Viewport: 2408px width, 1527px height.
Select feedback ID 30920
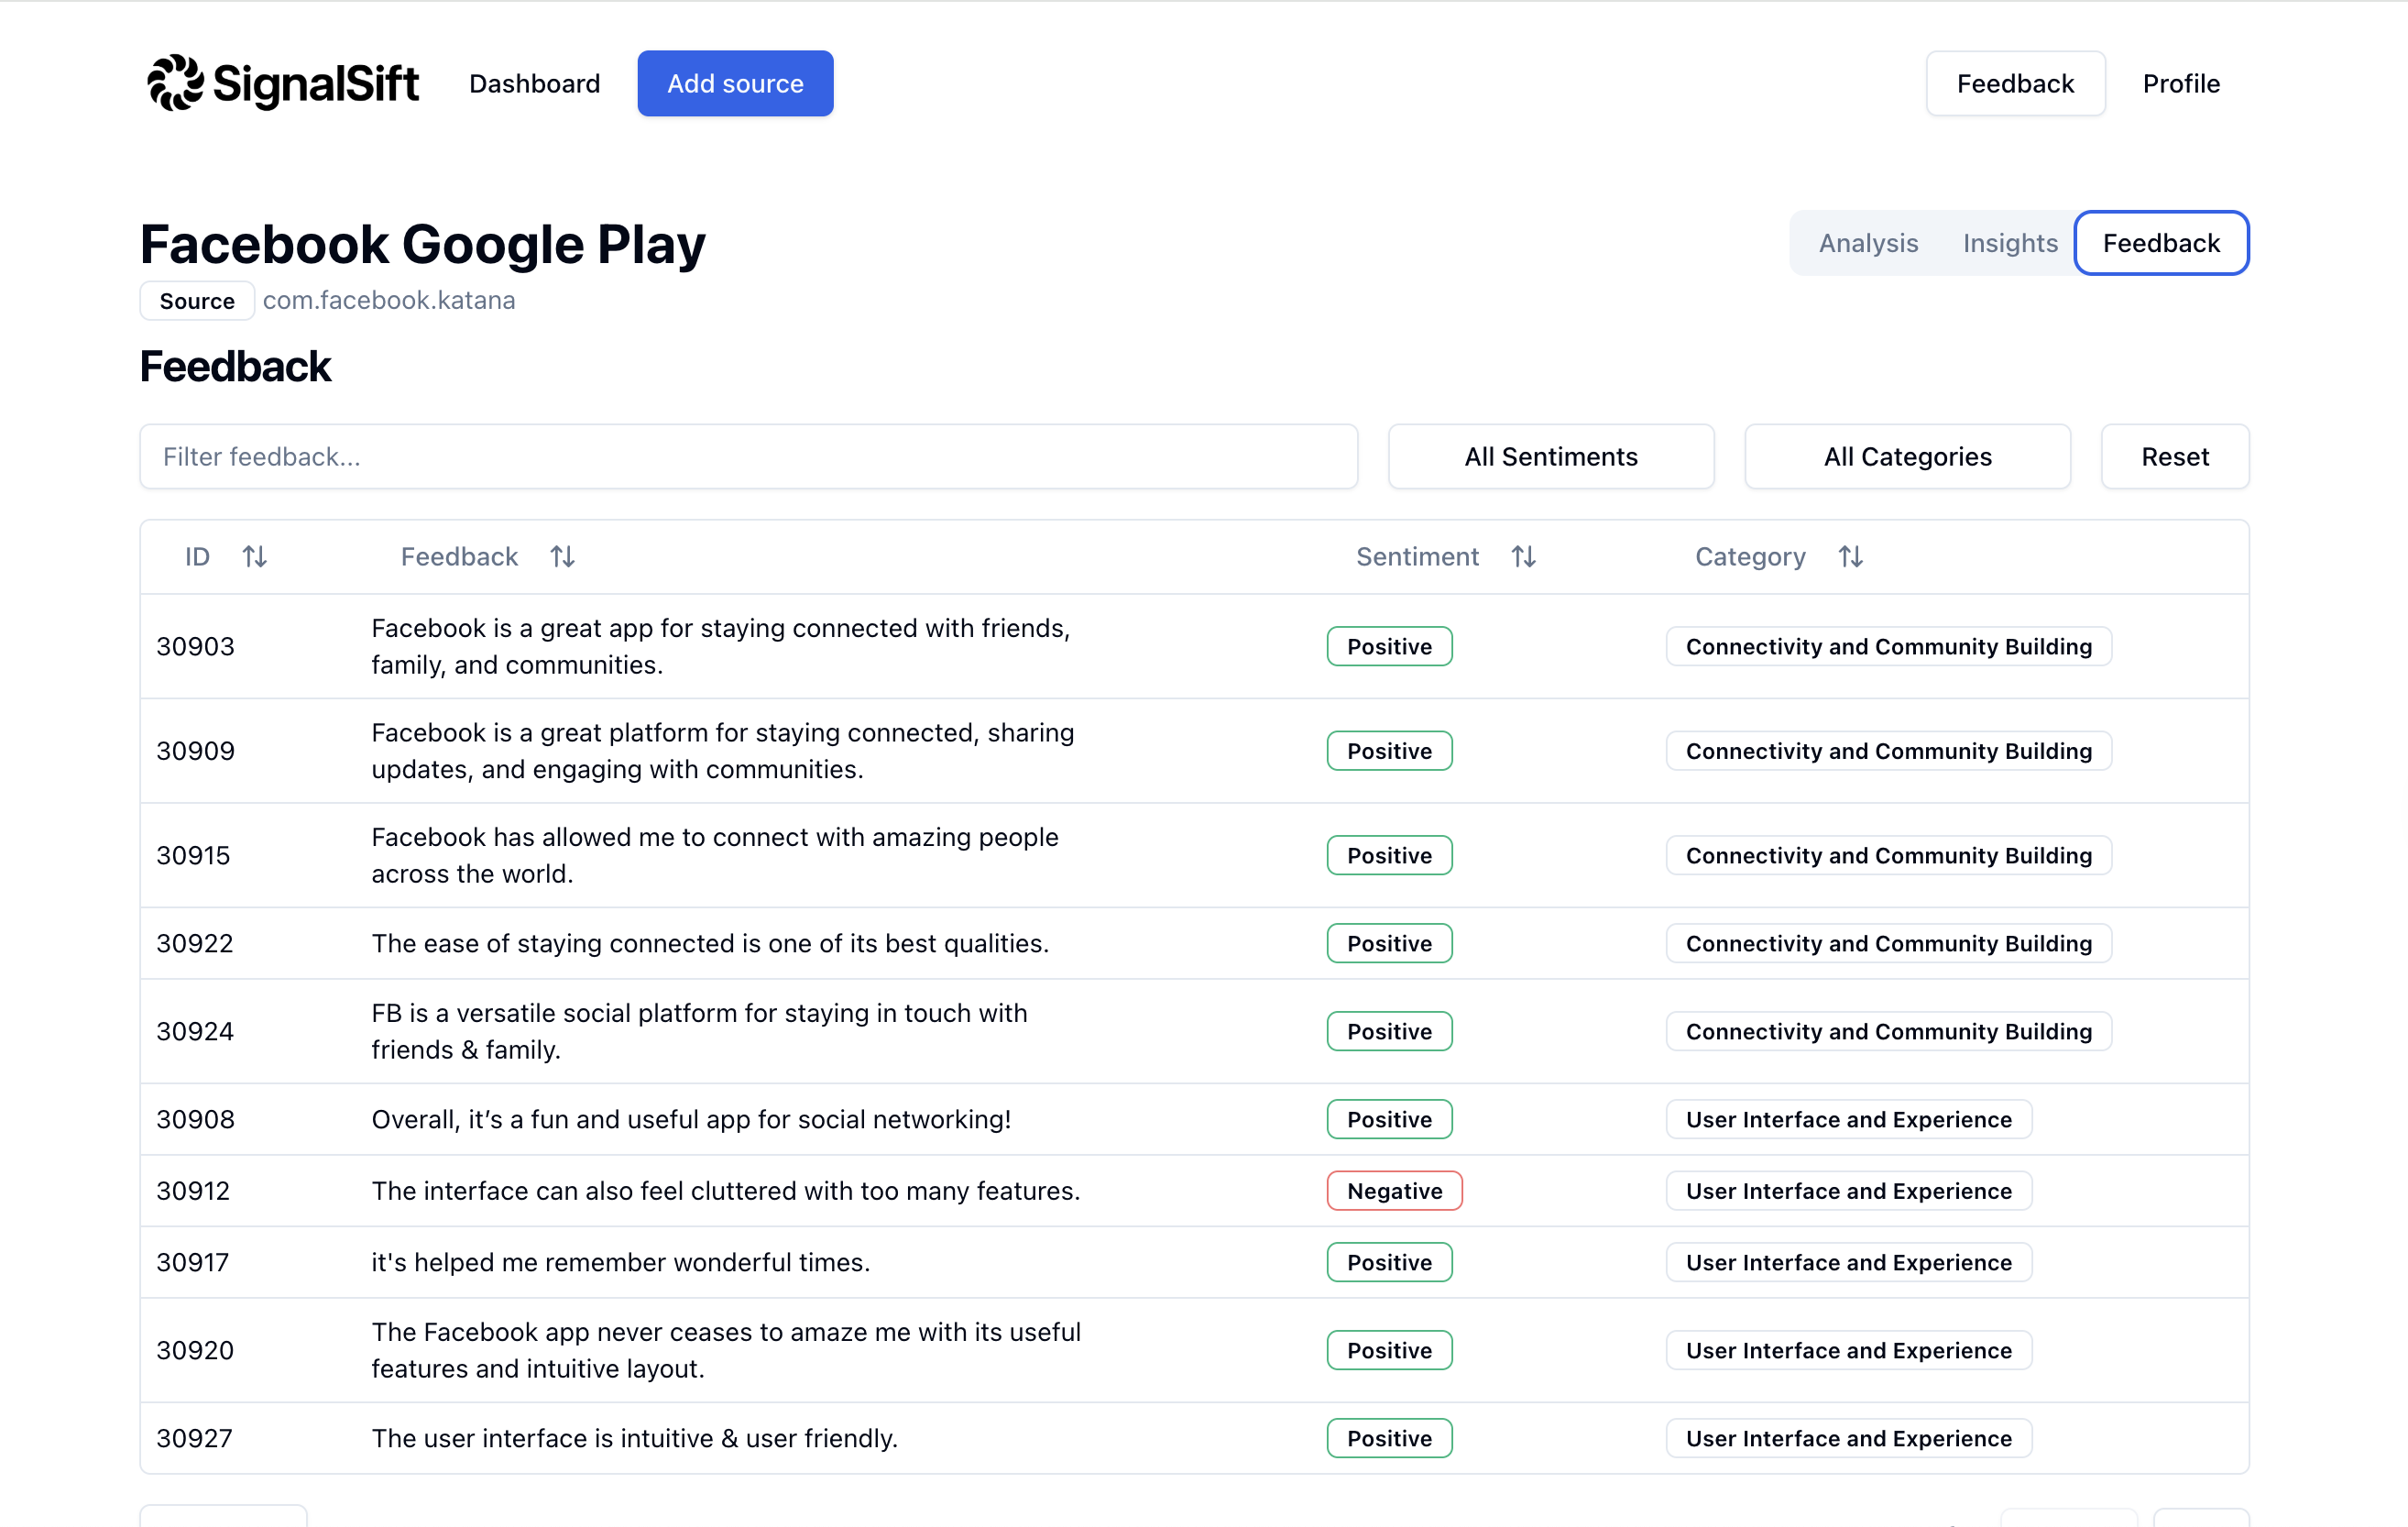pyautogui.click(x=195, y=1350)
